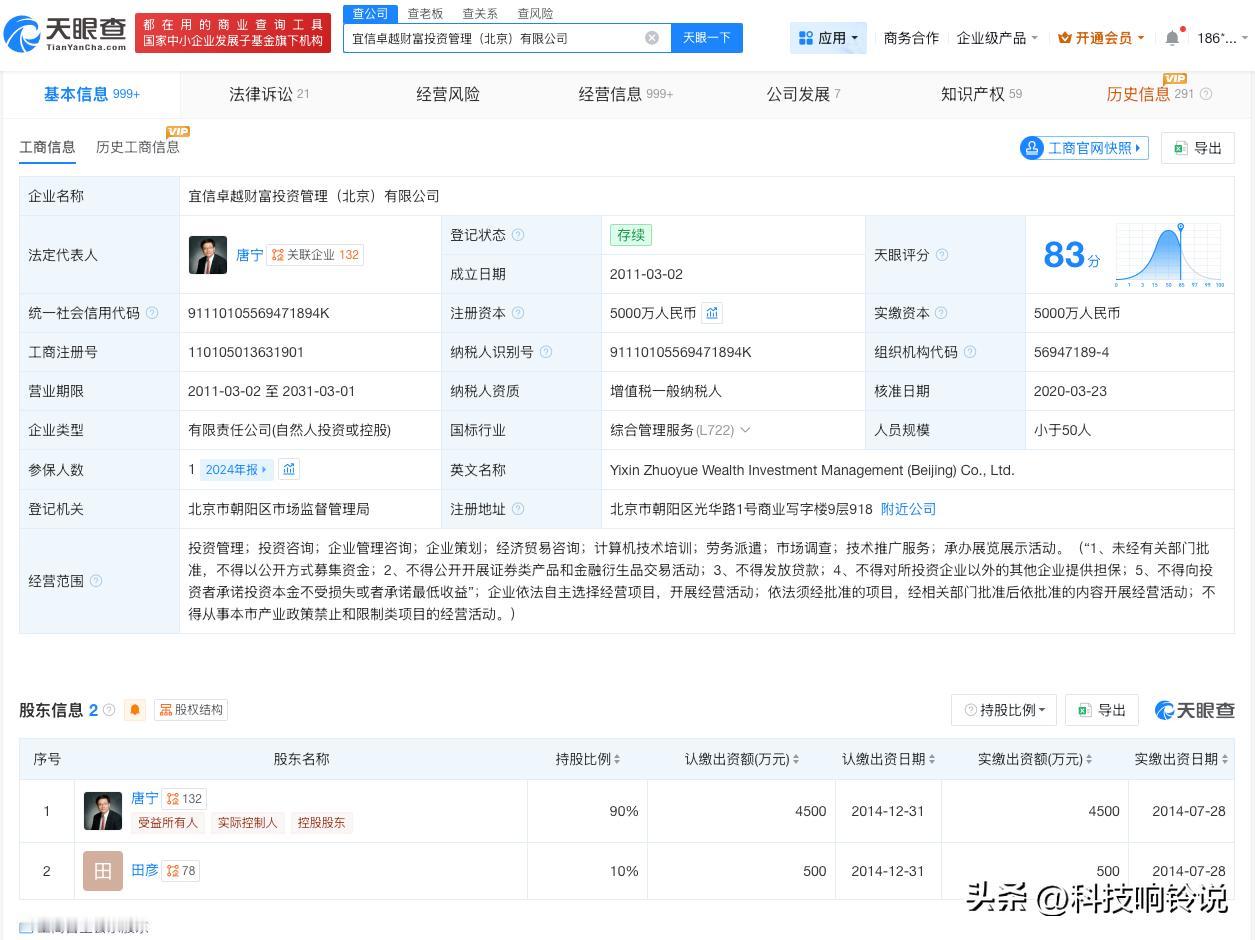Open shareholder 唐宁 link in table

(x=145, y=798)
